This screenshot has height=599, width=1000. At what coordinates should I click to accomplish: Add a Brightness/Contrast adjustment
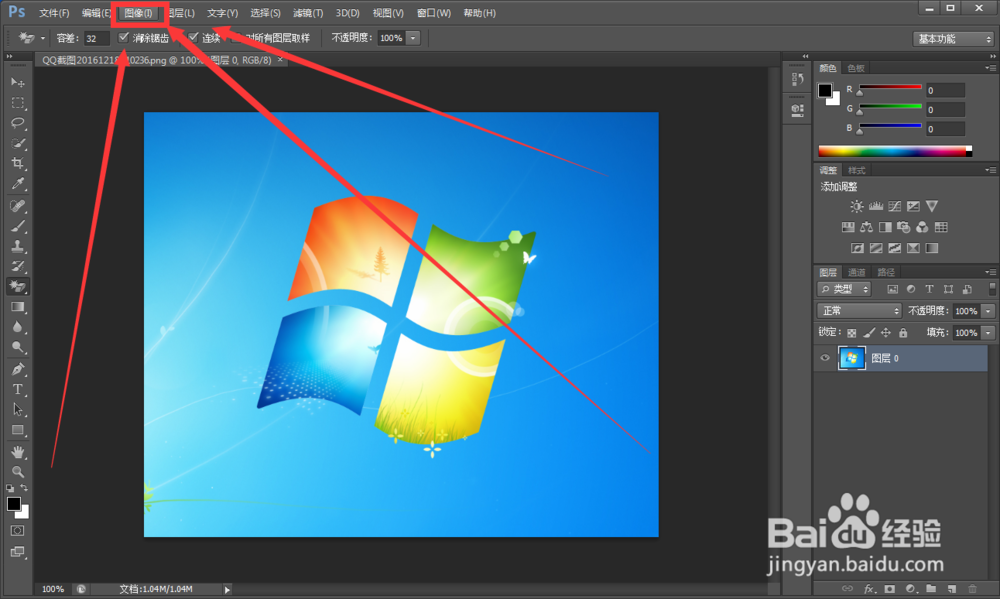(857, 206)
